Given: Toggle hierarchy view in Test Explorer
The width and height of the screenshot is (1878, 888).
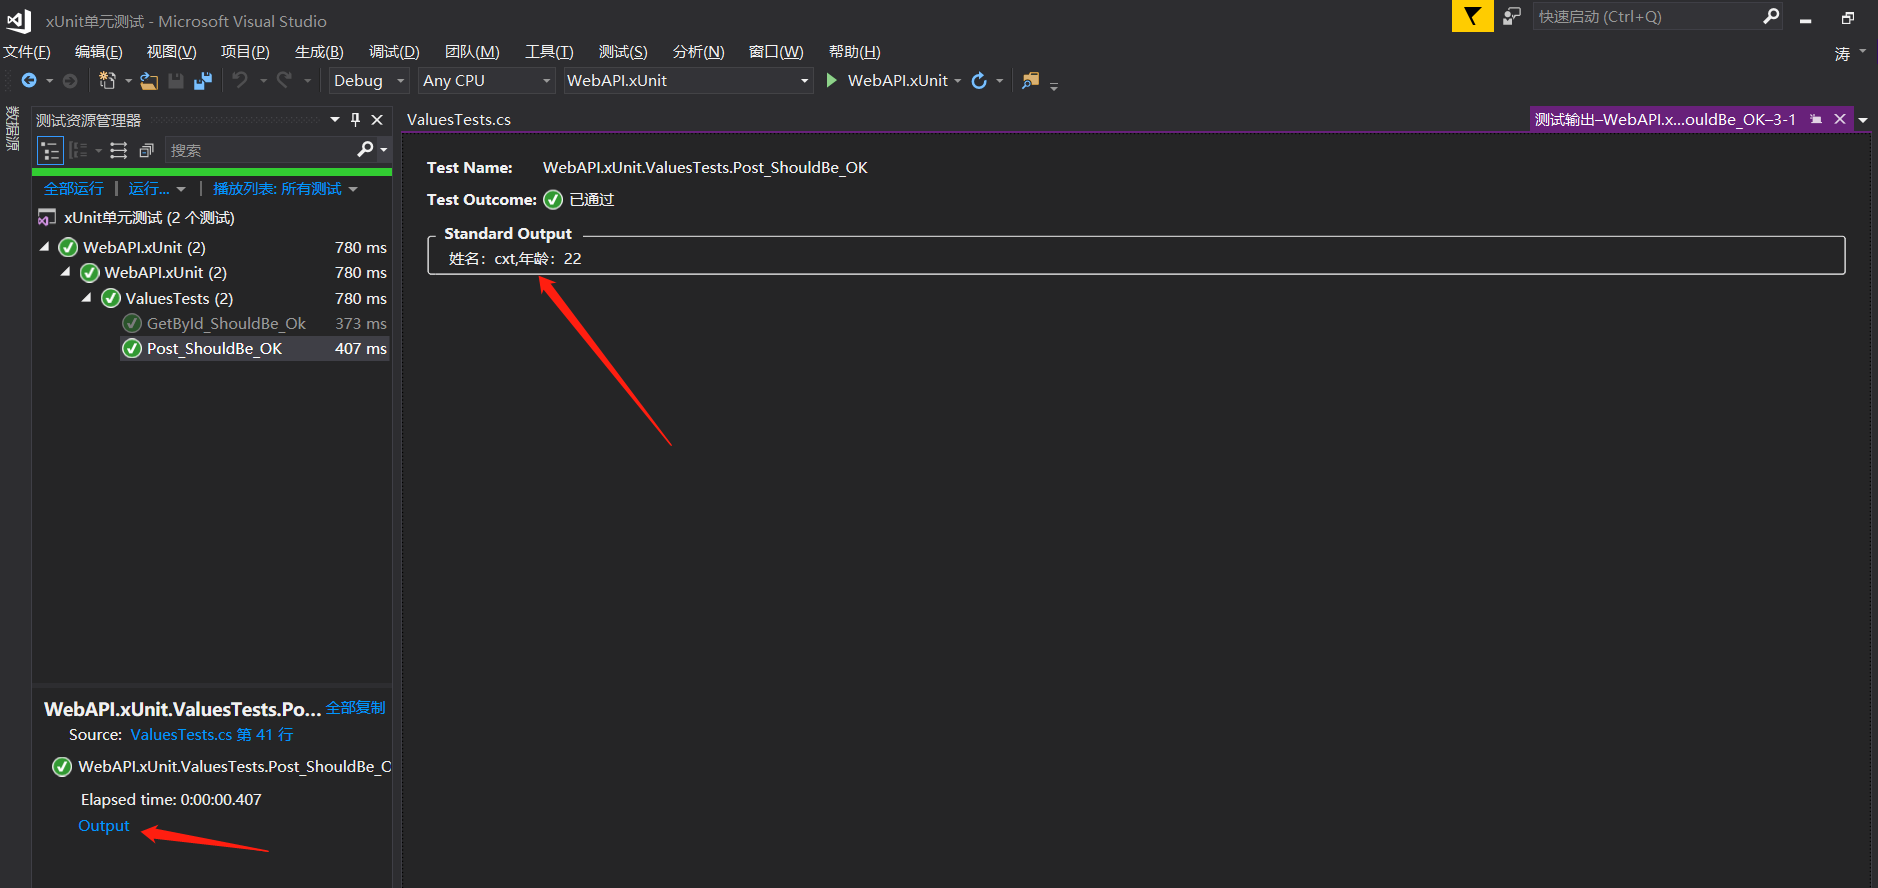Looking at the screenshot, I should tap(50, 151).
